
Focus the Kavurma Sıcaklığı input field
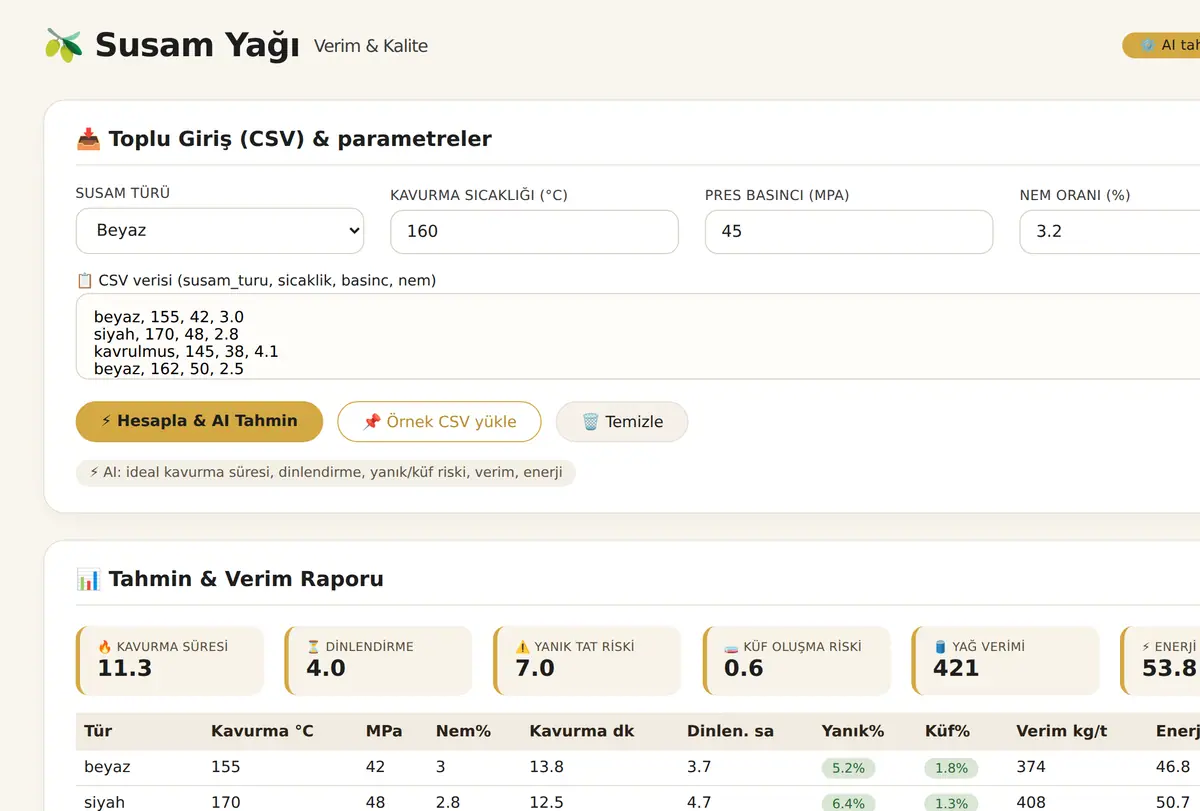534,232
